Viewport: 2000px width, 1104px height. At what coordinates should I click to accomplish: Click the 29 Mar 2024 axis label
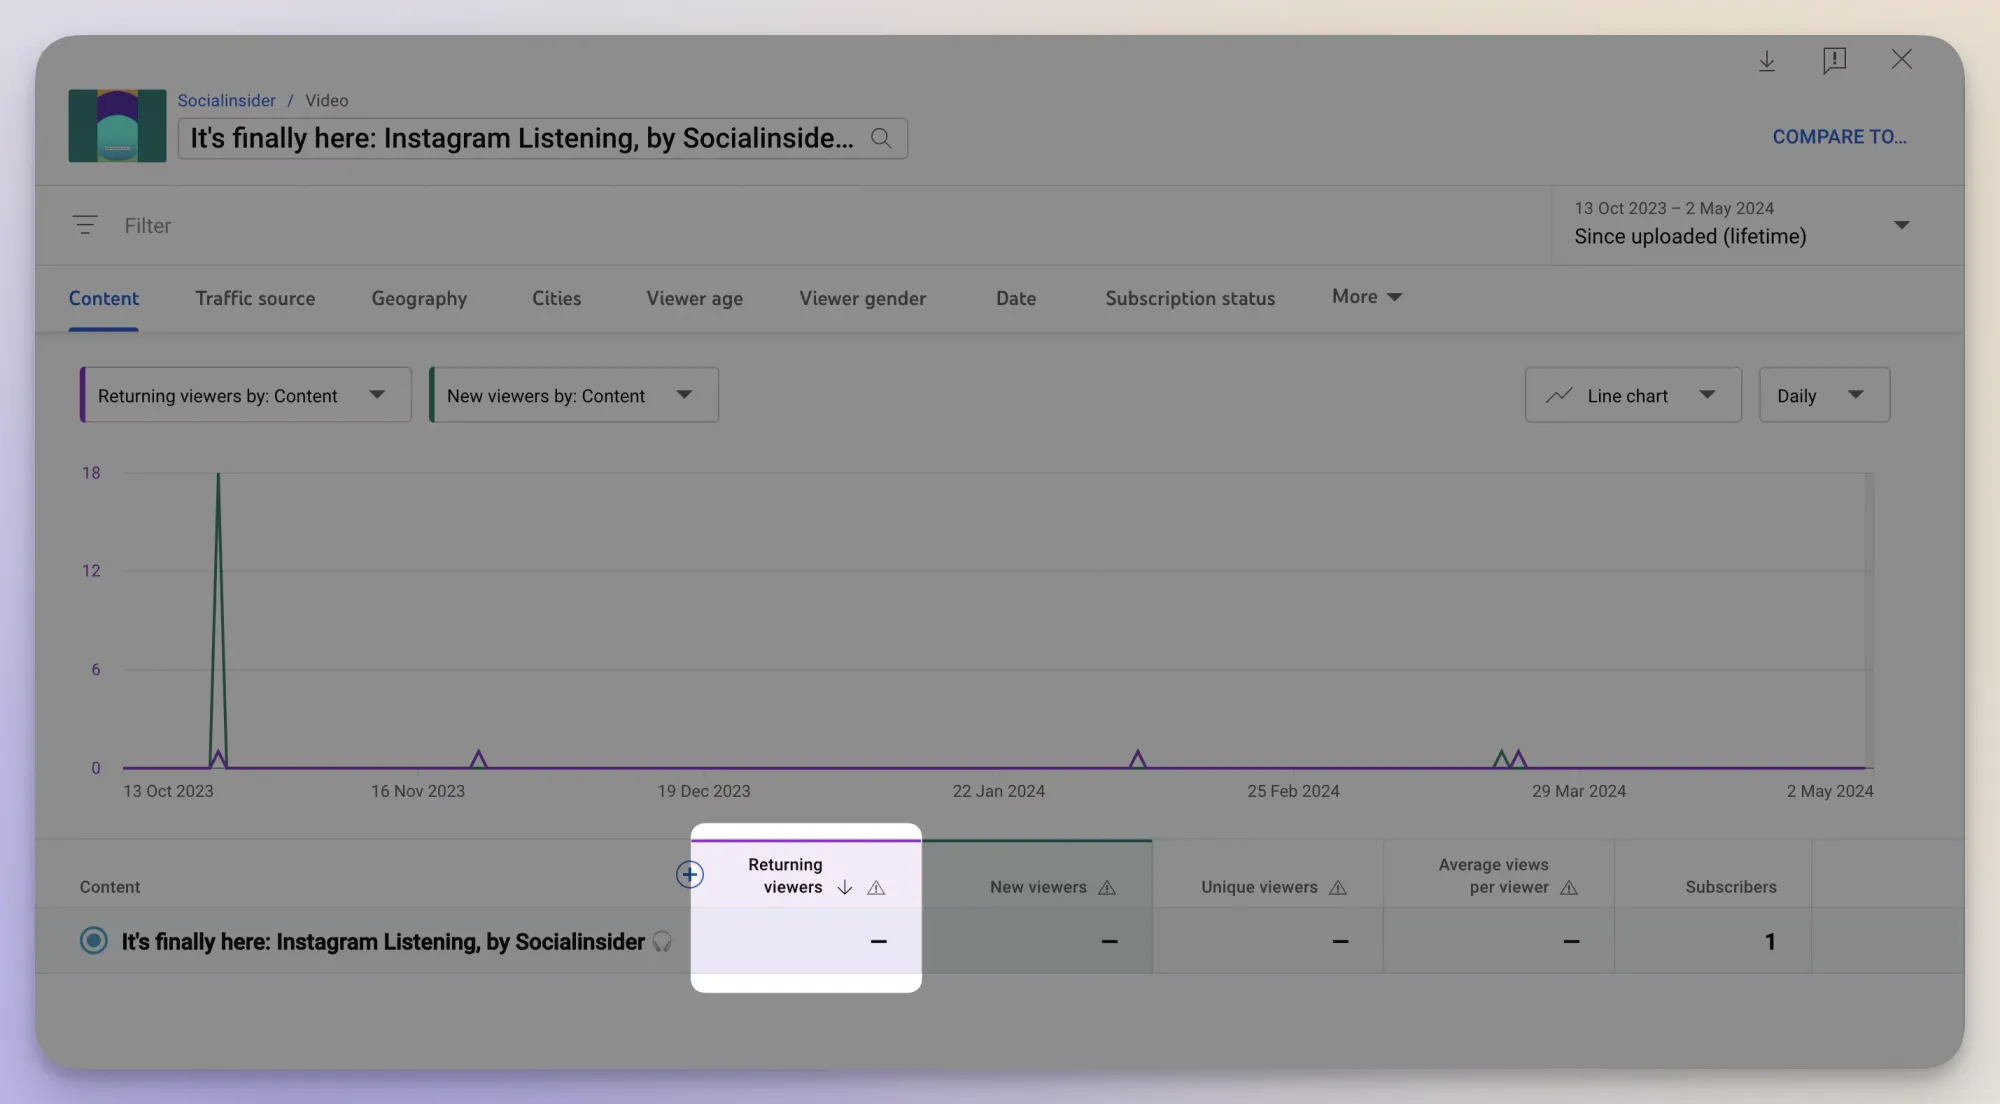1579,791
